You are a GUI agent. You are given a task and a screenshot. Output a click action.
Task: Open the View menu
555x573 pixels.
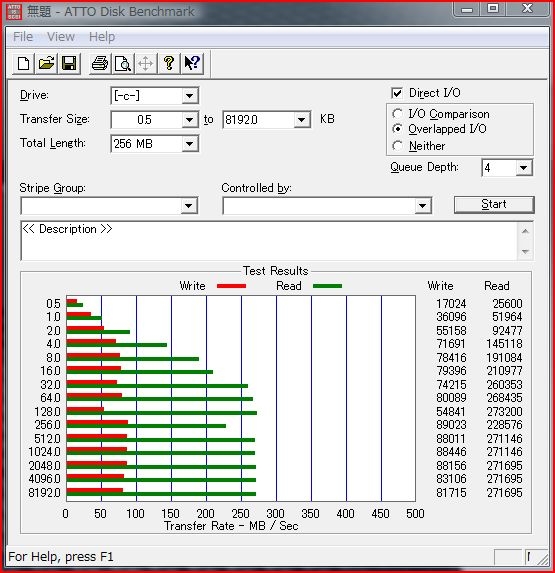(x=61, y=37)
